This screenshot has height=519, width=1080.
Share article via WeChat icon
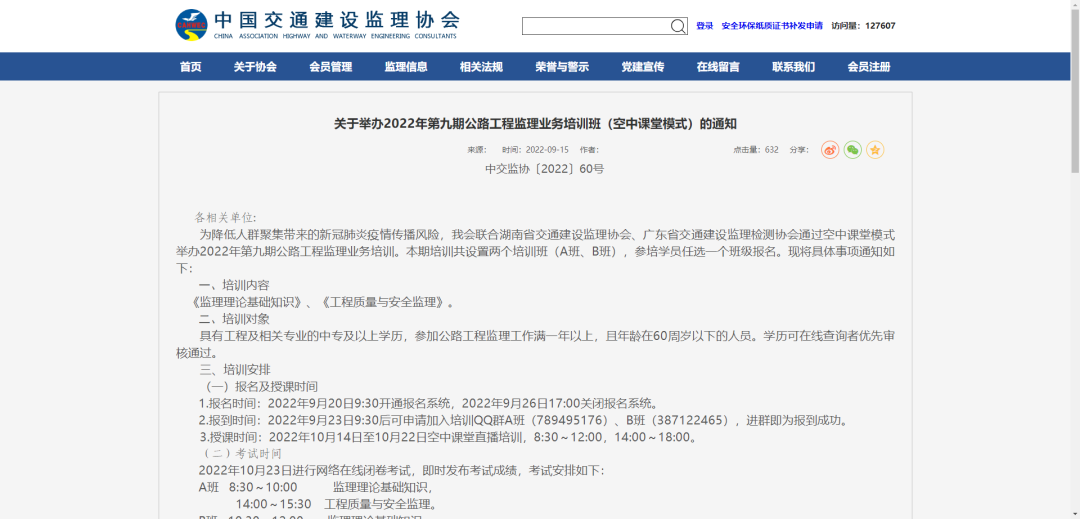click(x=852, y=150)
